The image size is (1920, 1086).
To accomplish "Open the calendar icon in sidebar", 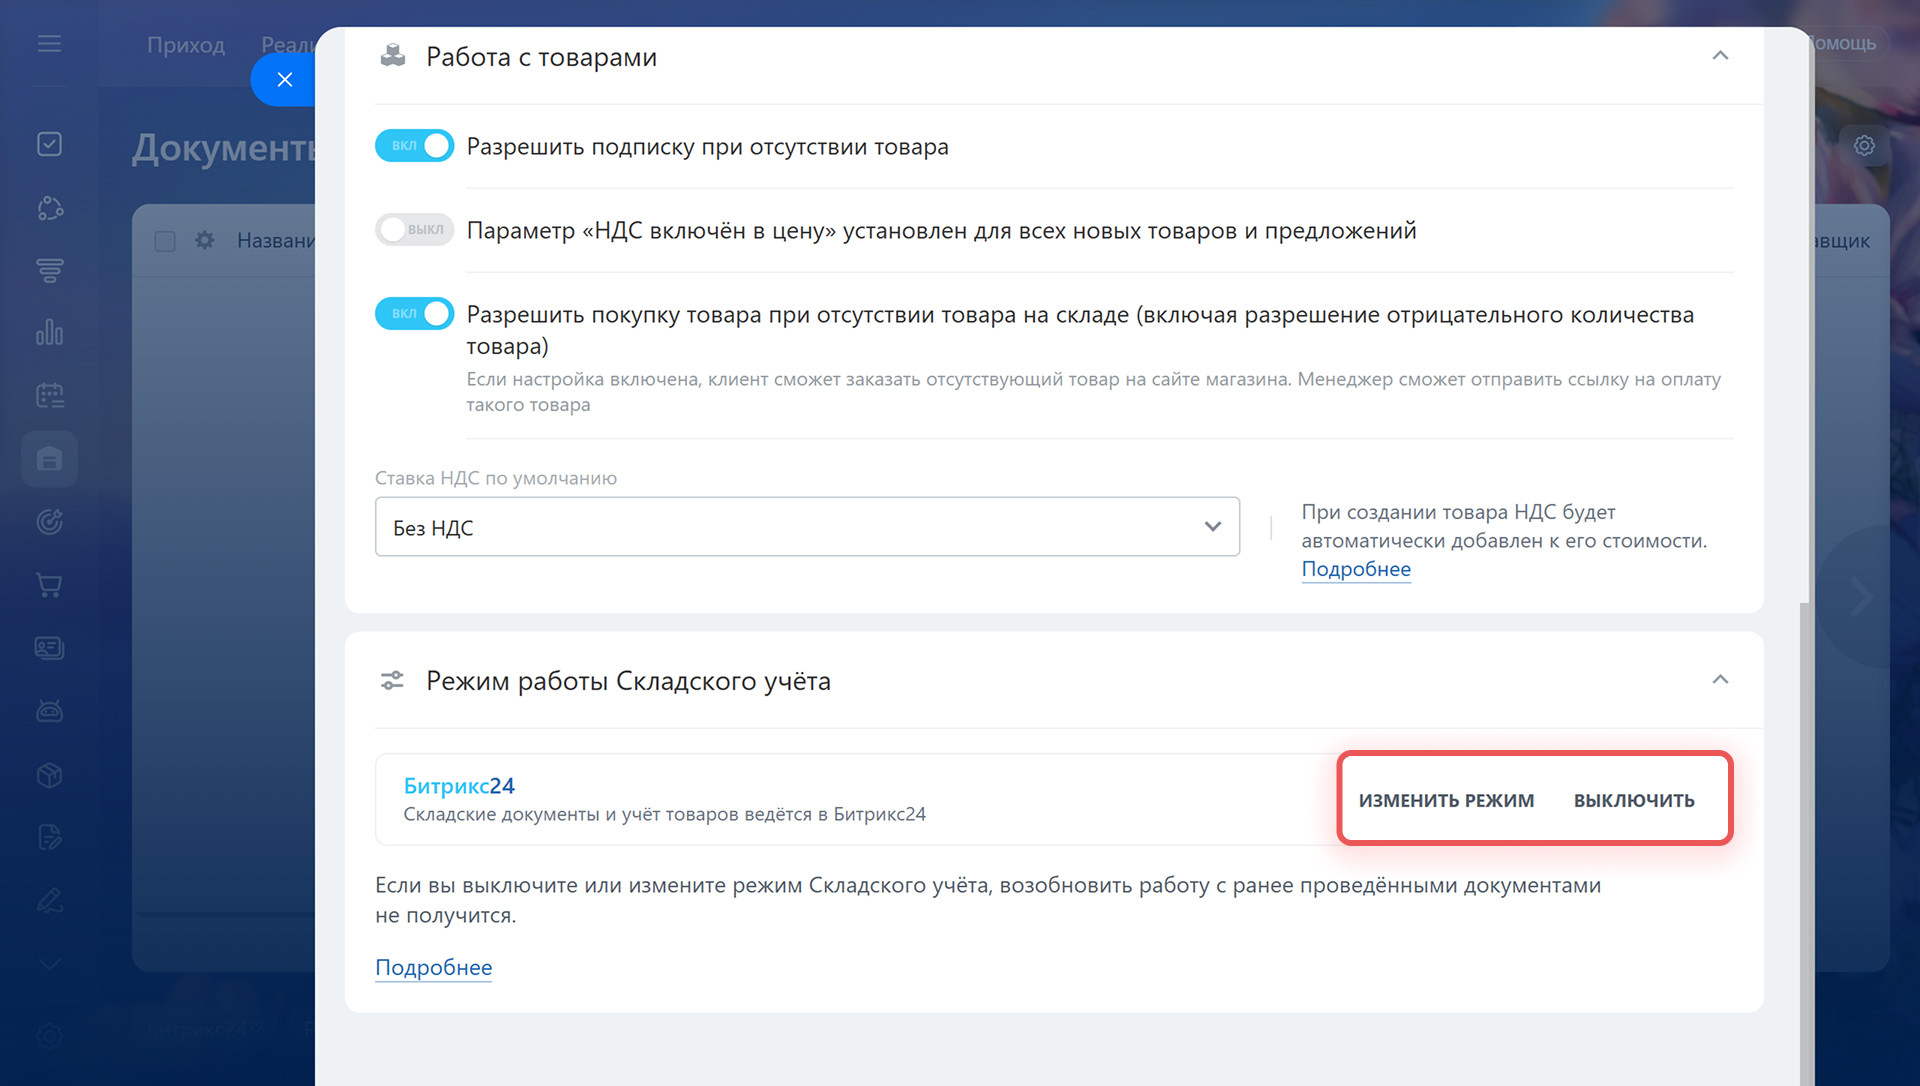I will point(49,396).
